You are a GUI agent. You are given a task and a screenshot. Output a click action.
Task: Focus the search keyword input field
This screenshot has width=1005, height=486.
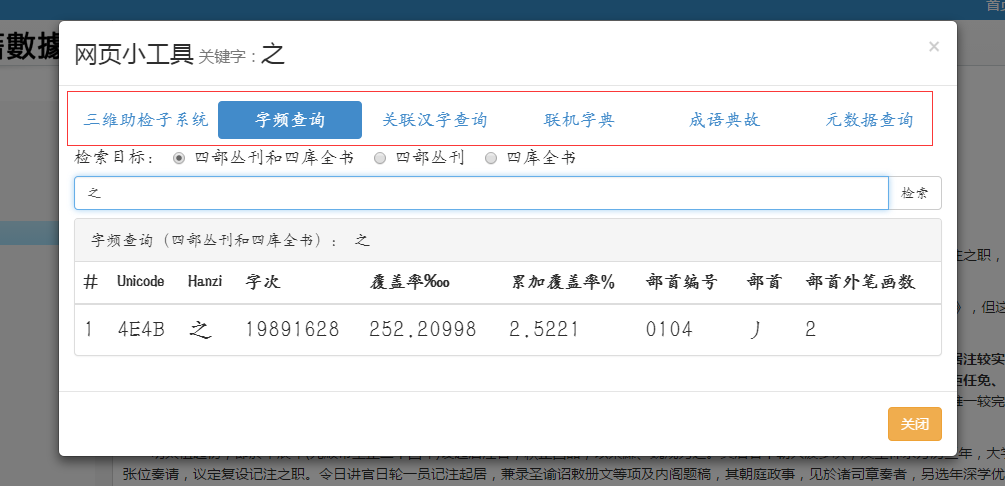(x=480, y=193)
